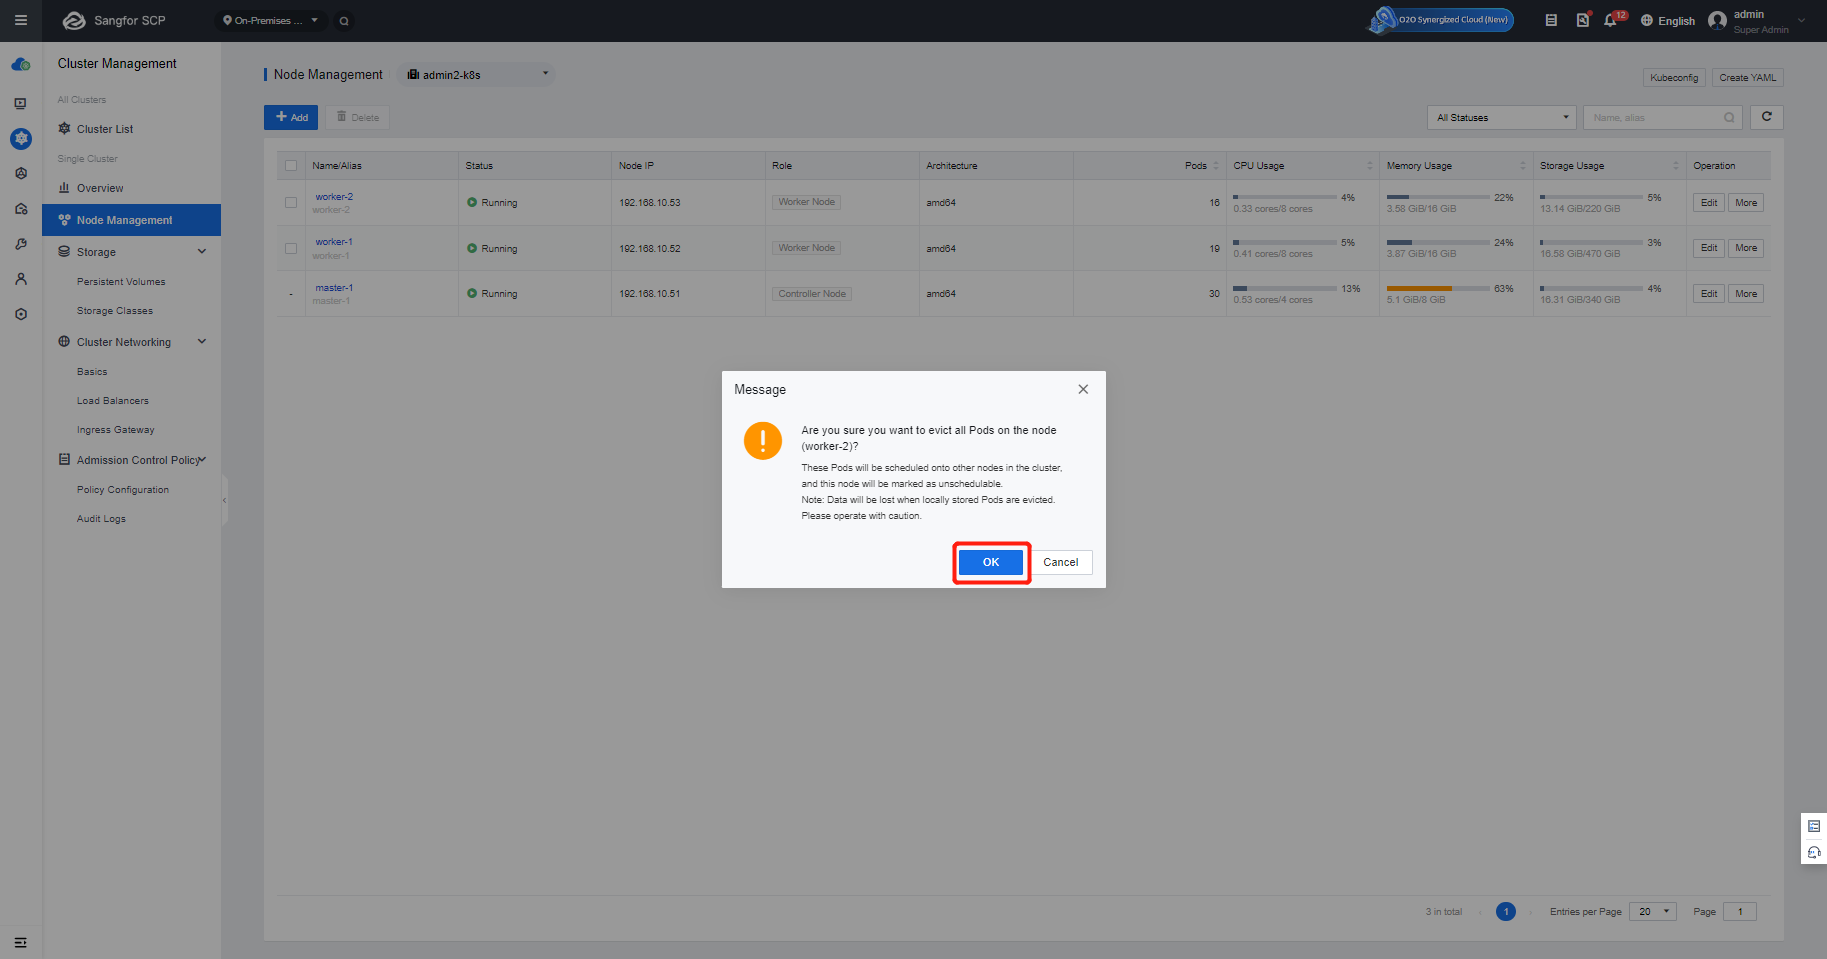Select Node Management in sidebar
This screenshot has height=959, width=1827.
click(x=131, y=220)
